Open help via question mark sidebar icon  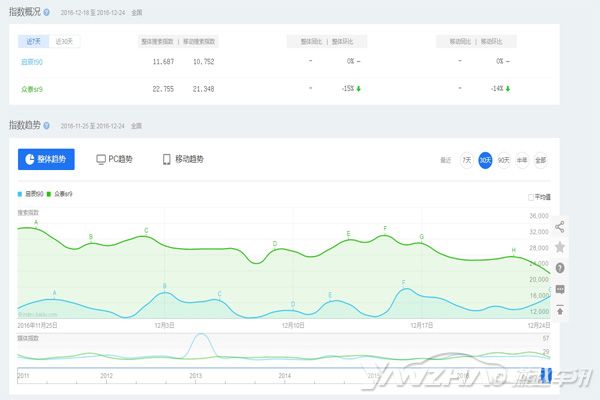tap(560, 268)
